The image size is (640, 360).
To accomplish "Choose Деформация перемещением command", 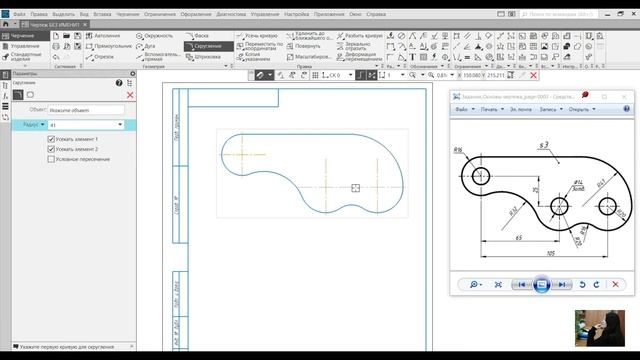I will pos(360,56).
